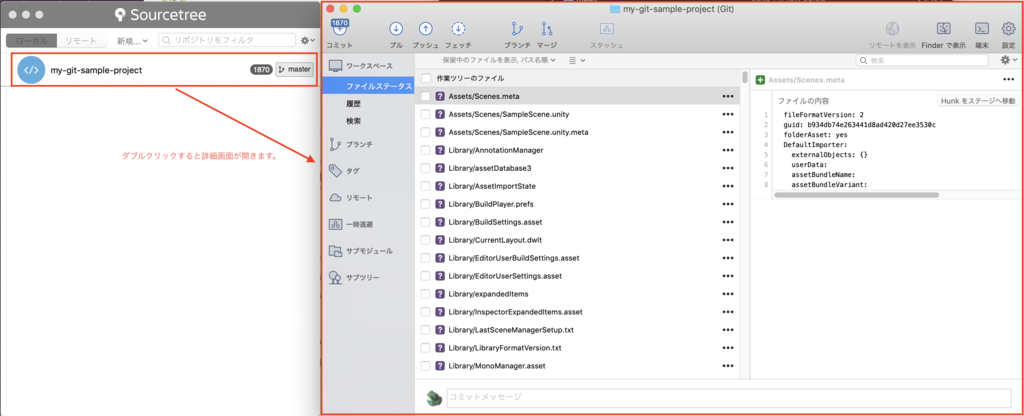Click the master branch badge in Sourcetree window

[x=295, y=69]
